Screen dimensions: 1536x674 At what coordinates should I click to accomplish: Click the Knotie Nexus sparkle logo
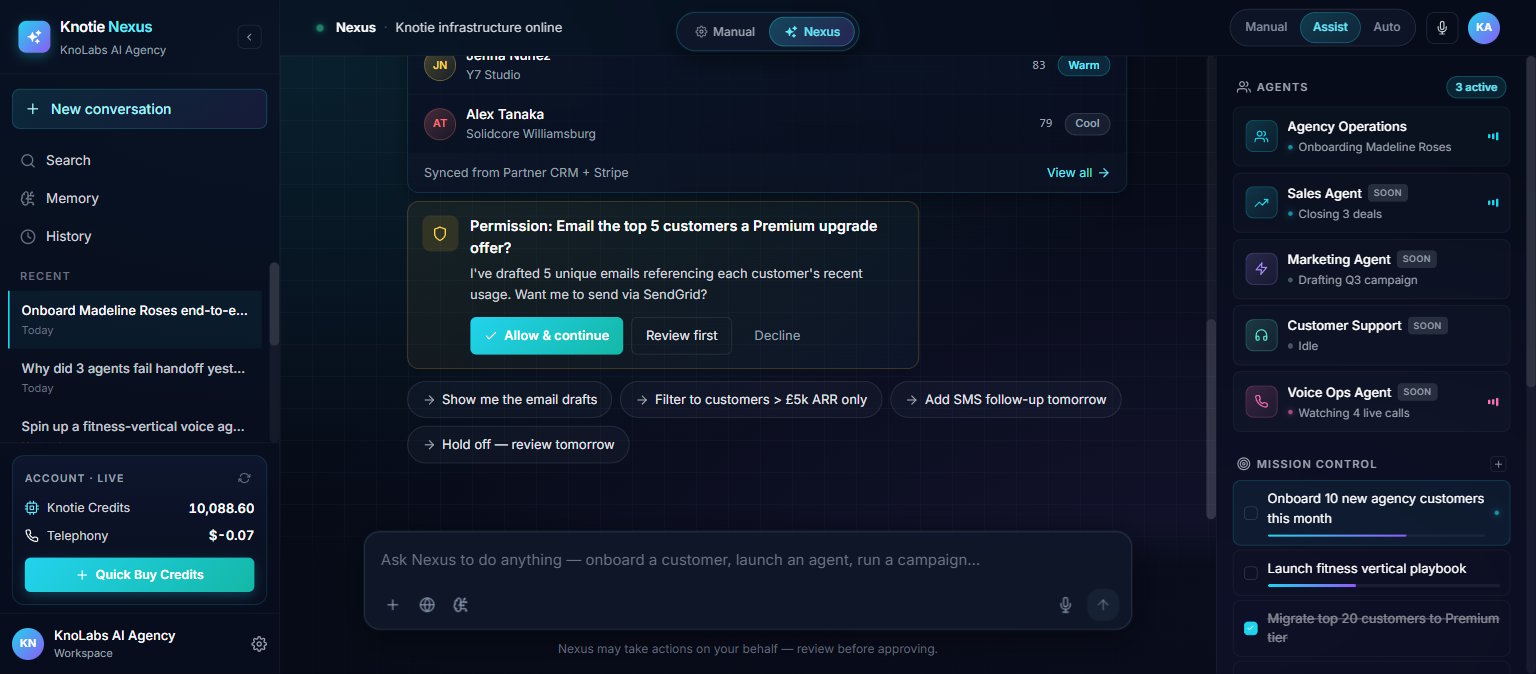34,36
